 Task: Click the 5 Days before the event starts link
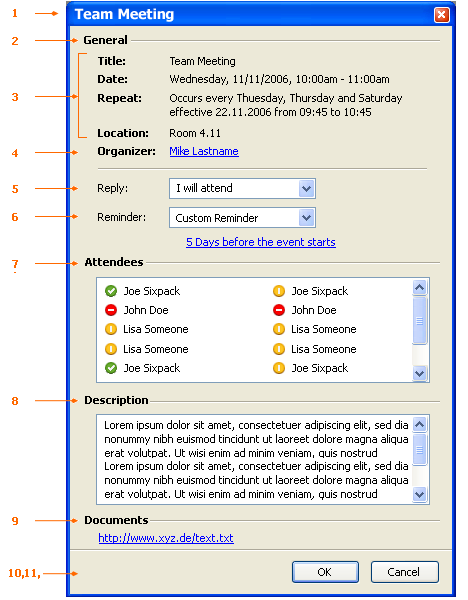(x=261, y=242)
